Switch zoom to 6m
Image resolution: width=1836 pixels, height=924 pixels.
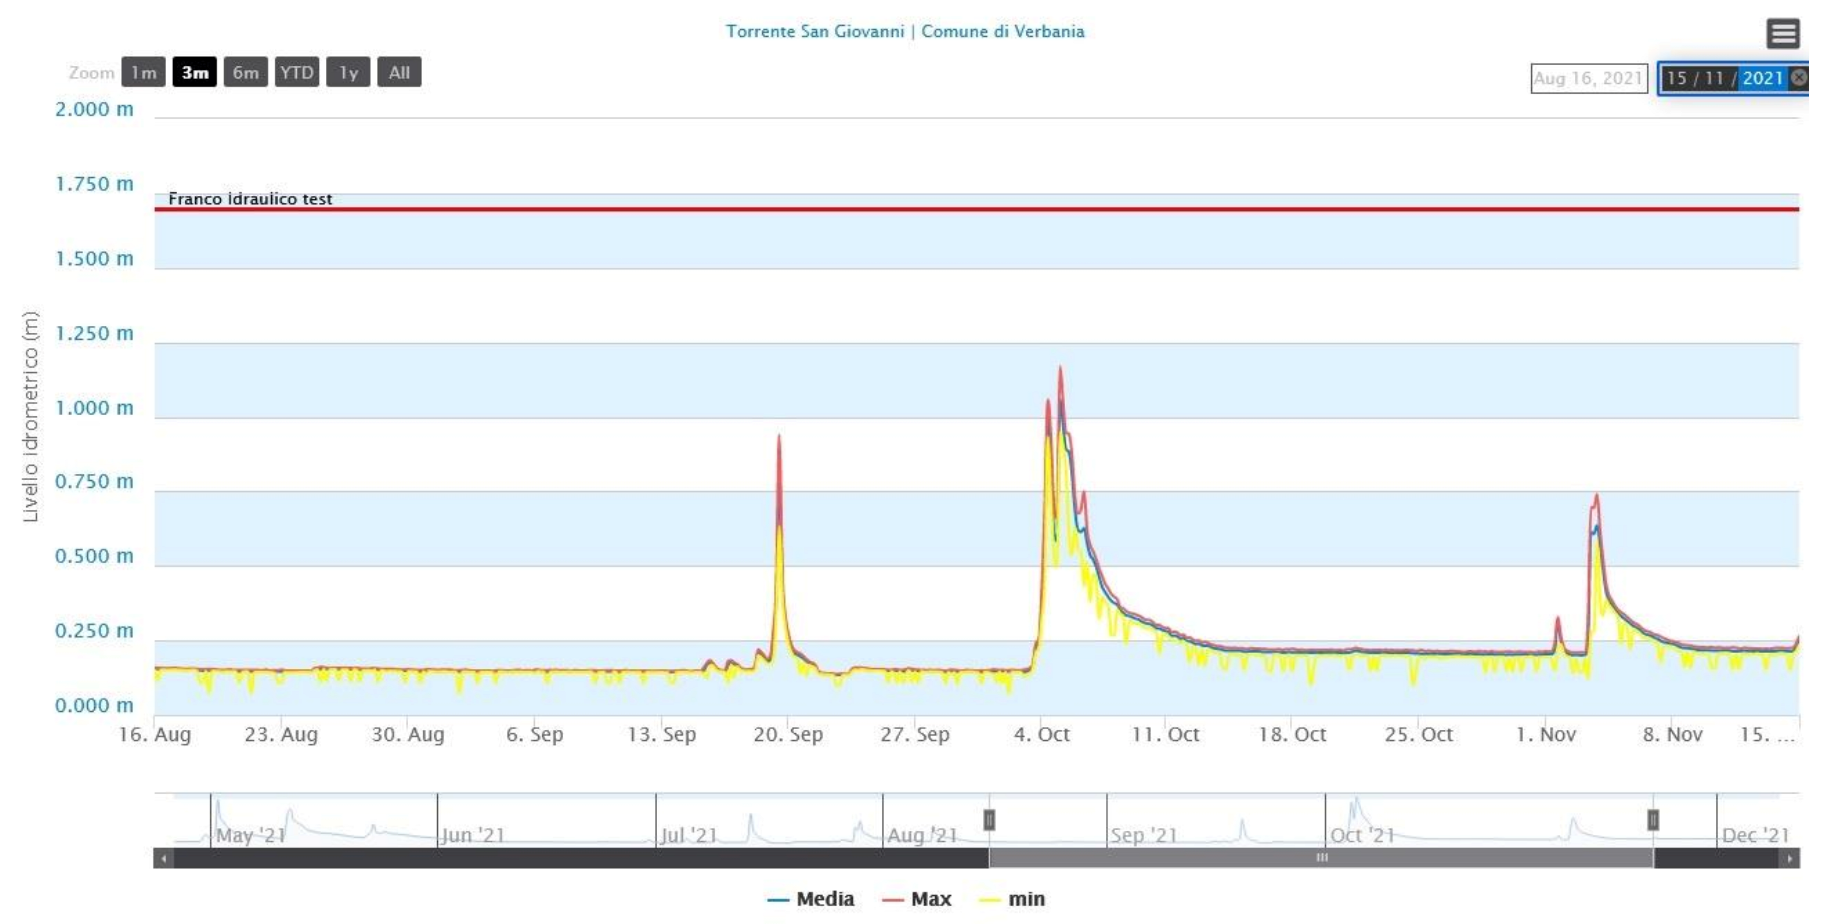click(x=246, y=72)
